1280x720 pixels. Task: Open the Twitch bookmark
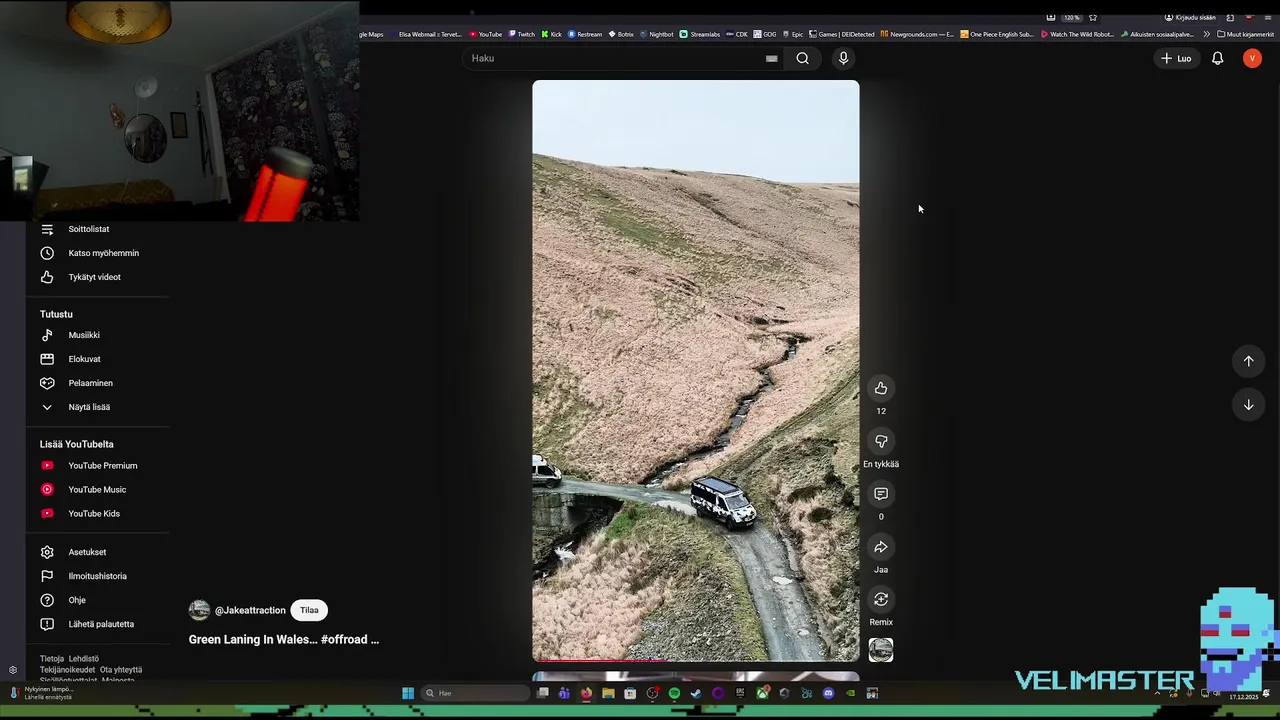(x=522, y=34)
